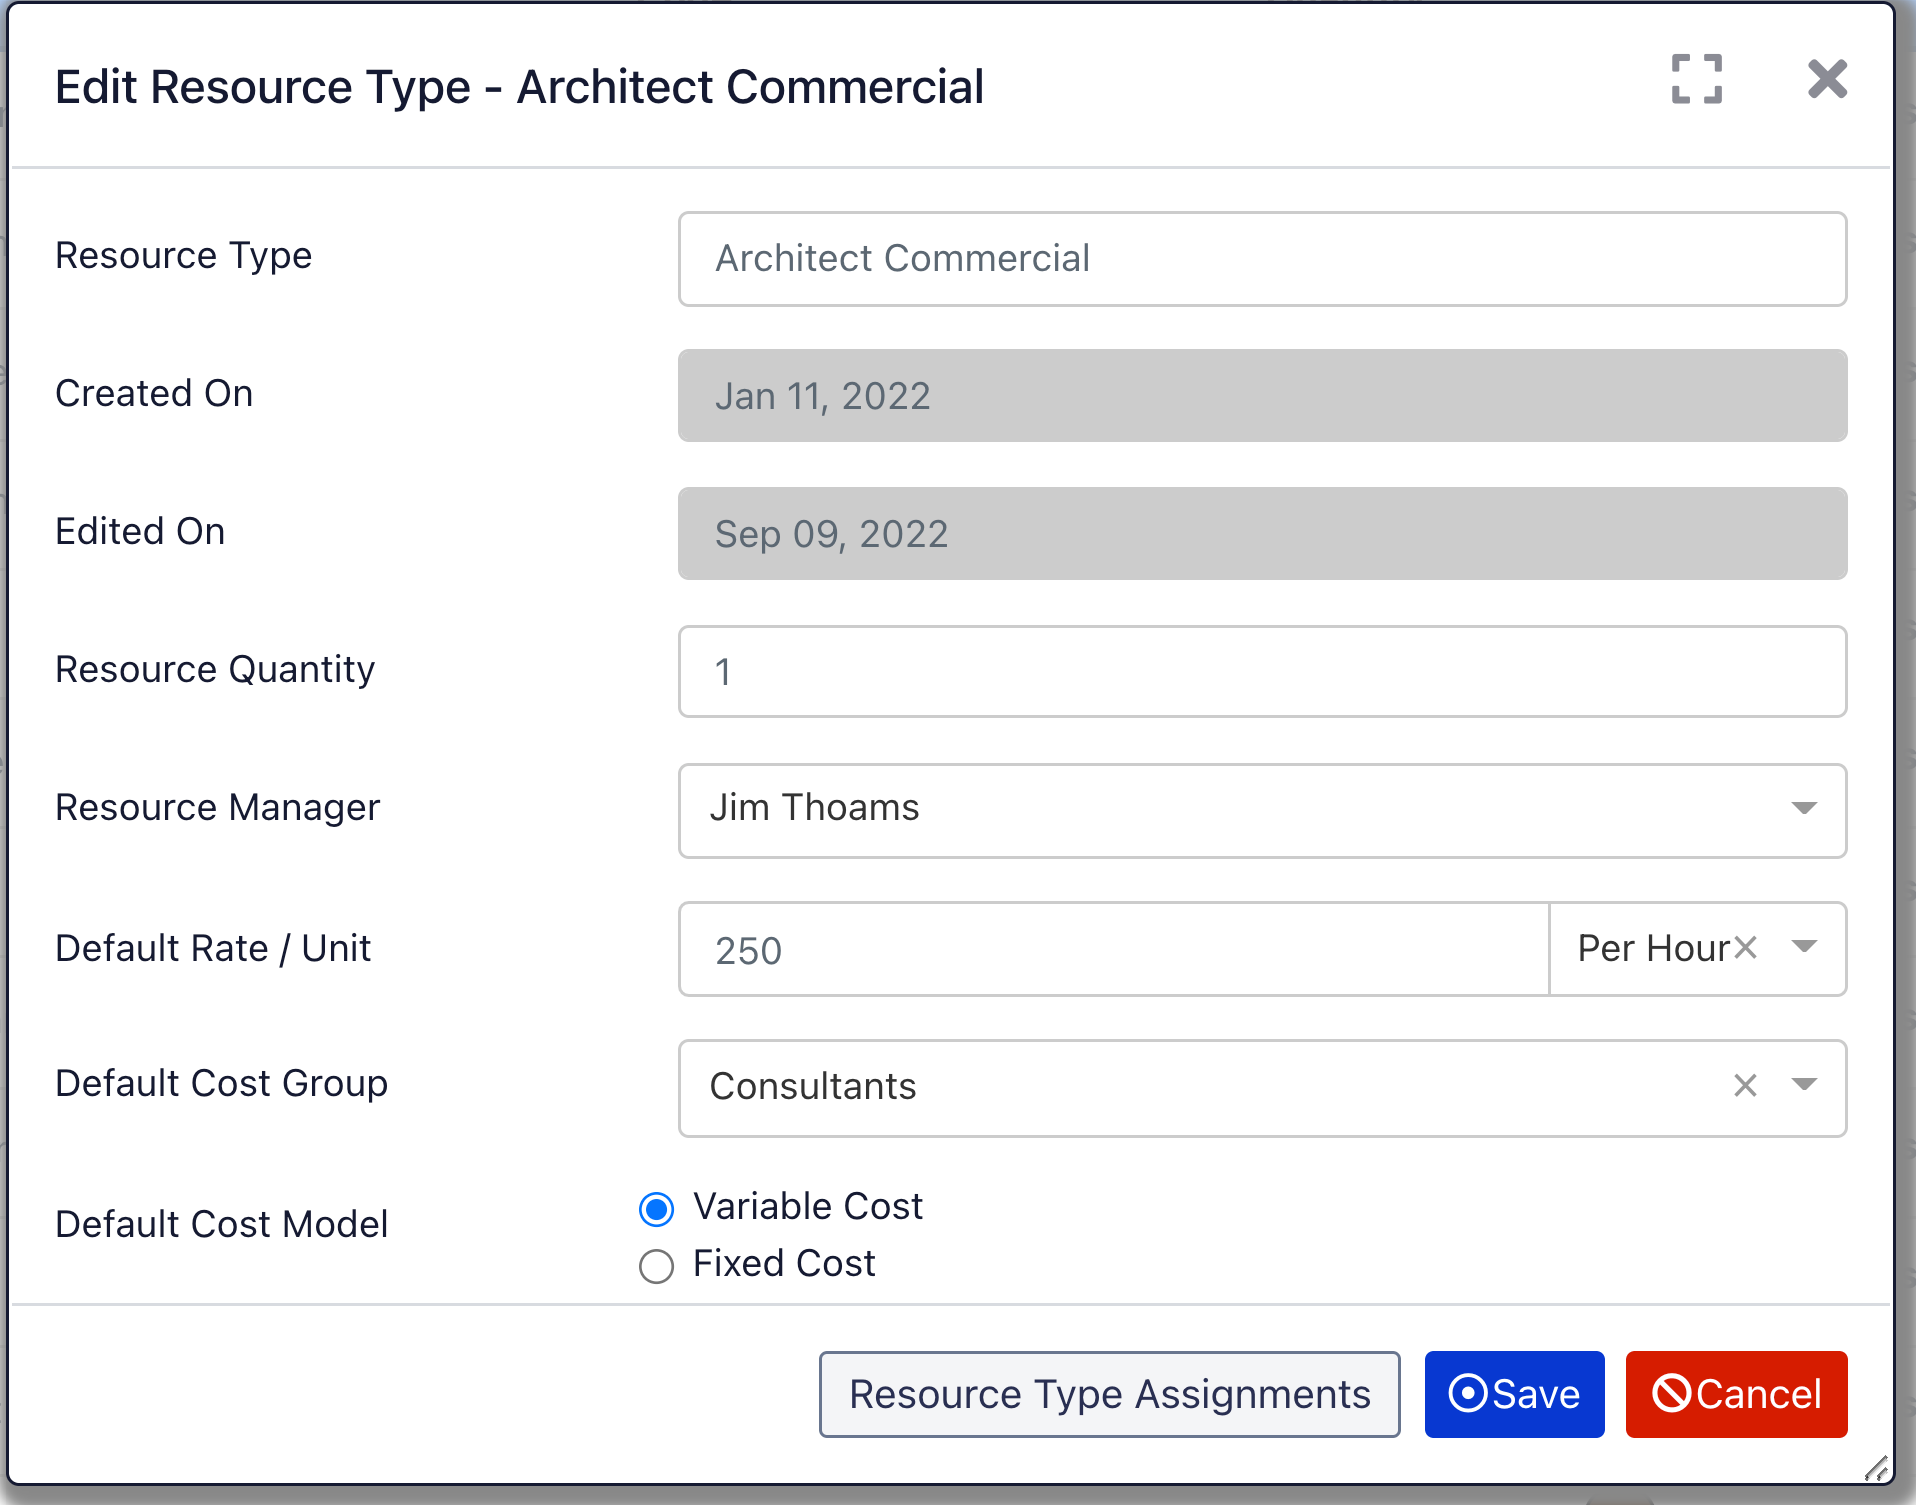
Task: Open the rate unit dropdown
Action: point(1805,948)
